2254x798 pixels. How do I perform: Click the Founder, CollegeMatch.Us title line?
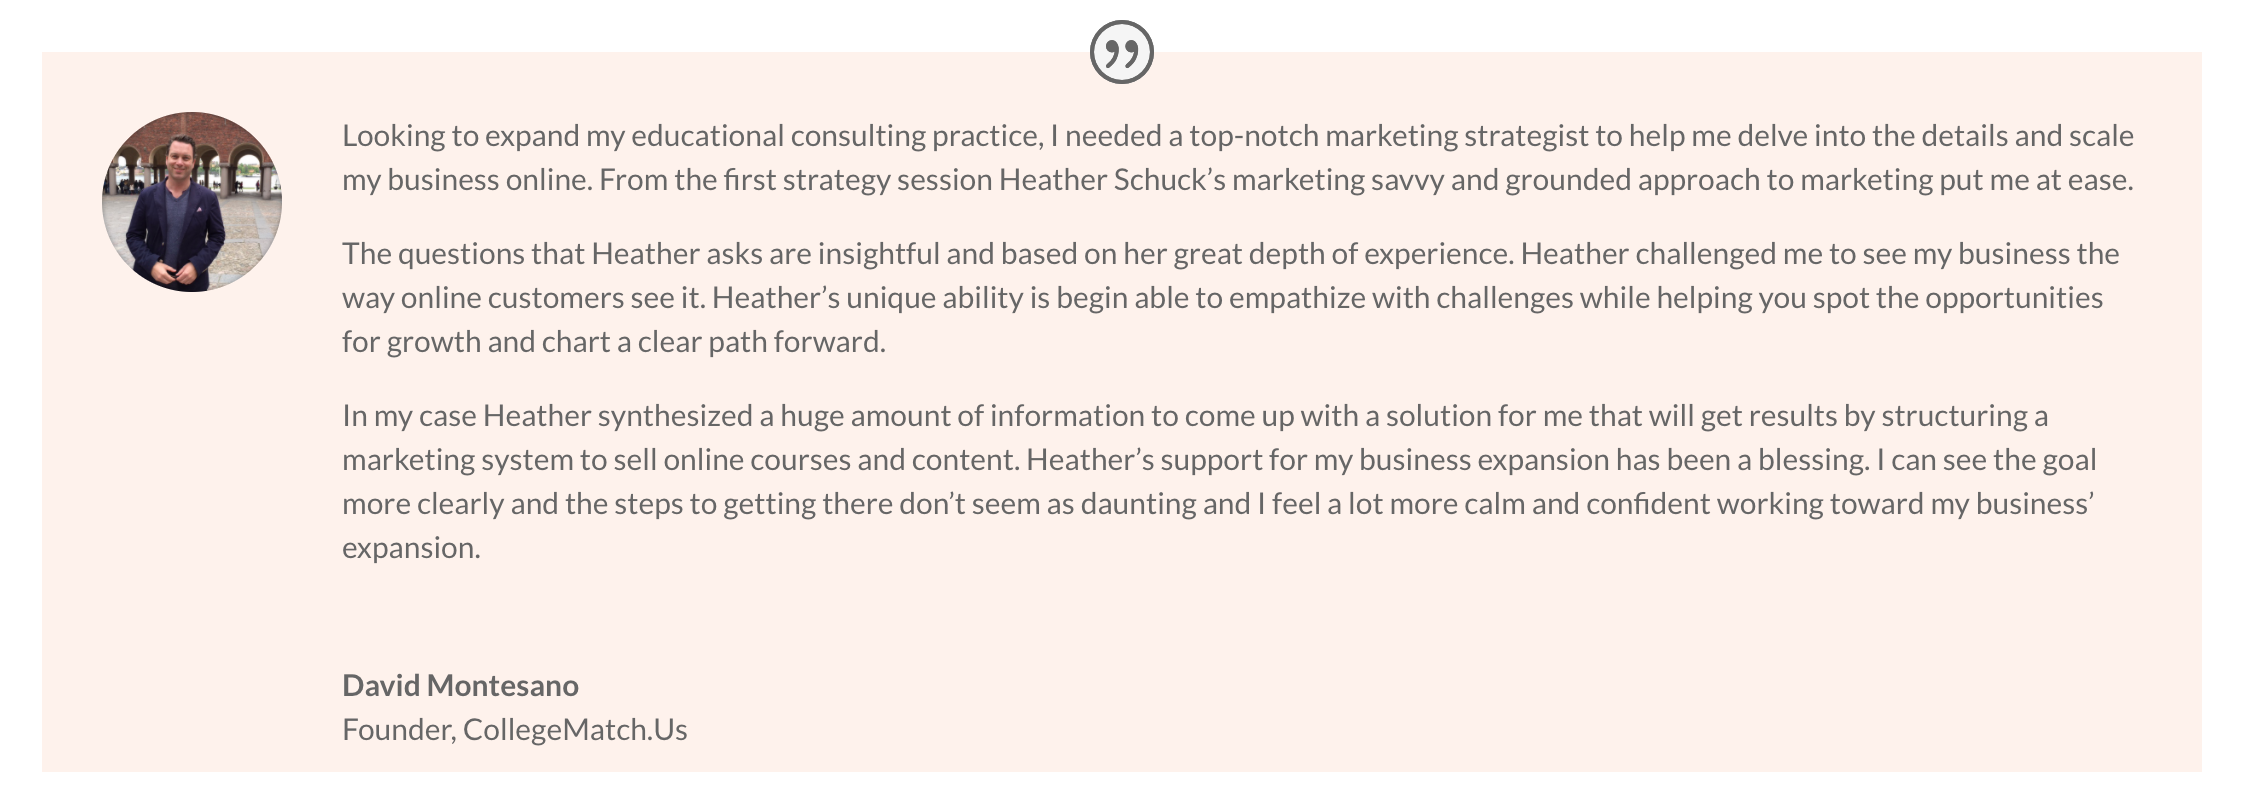[x=514, y=729]
